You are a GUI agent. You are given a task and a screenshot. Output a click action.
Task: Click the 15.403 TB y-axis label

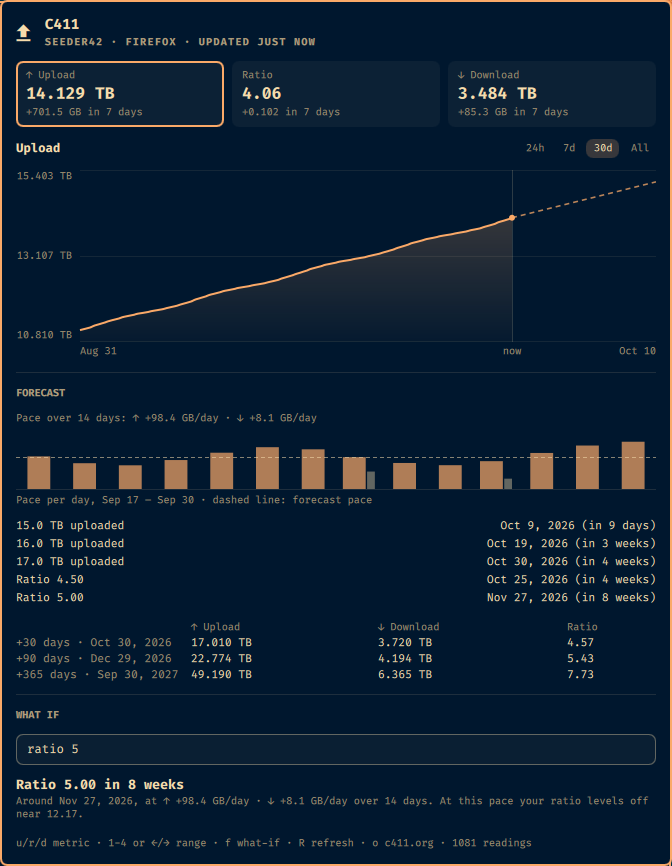tap(44, 176)
